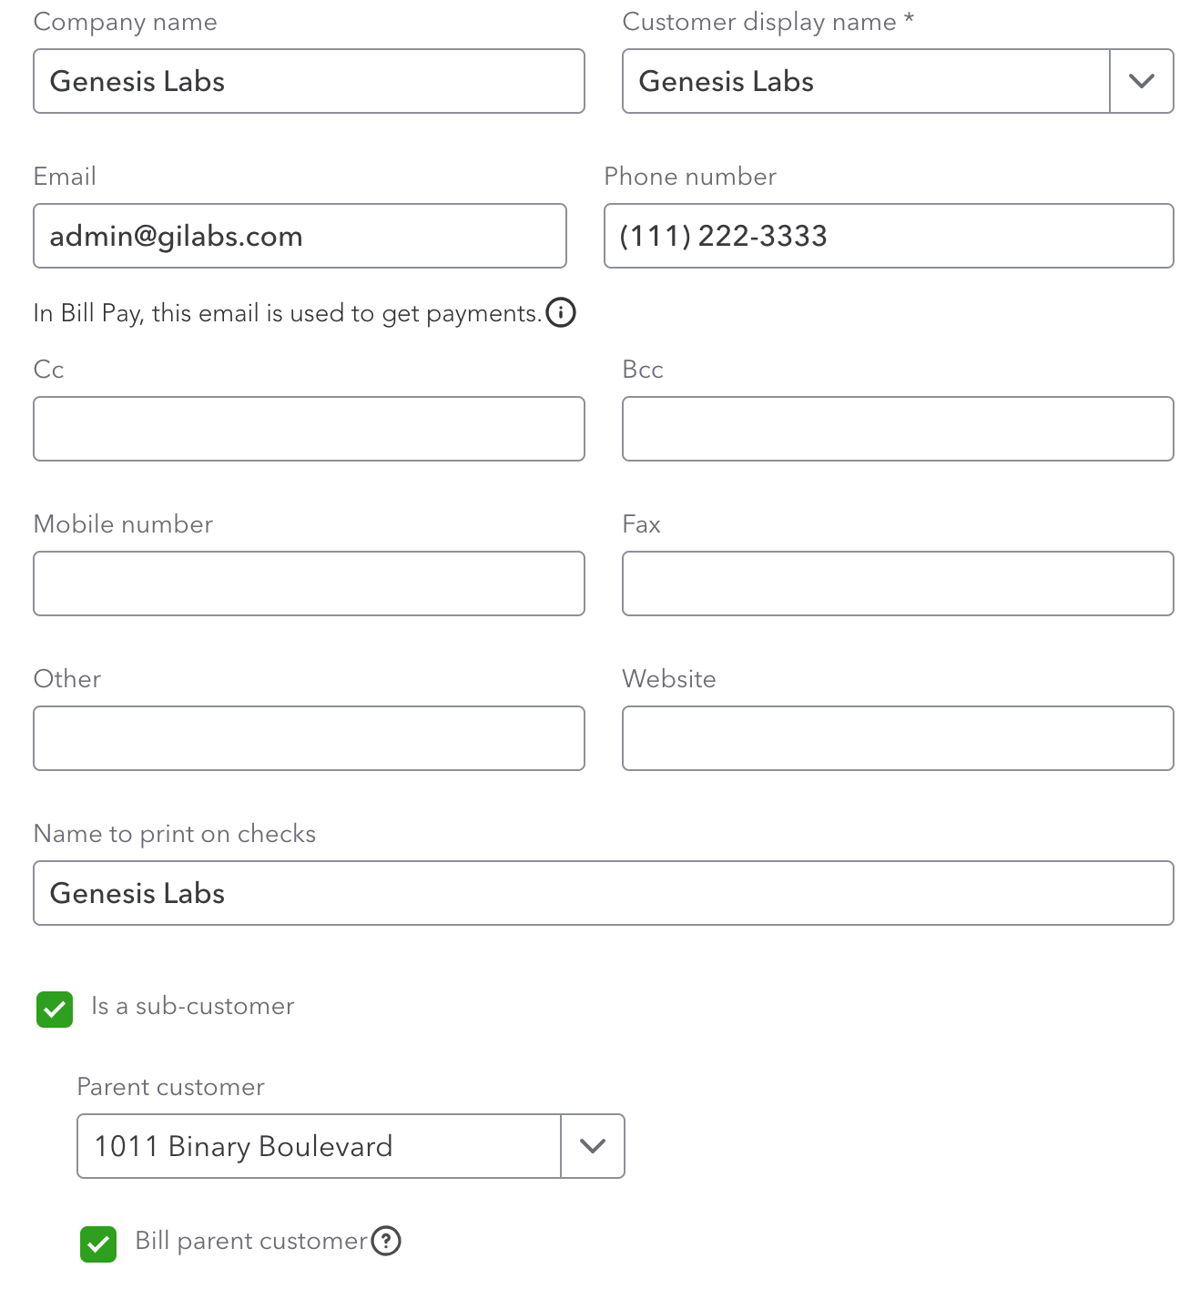Select the Fax input field

pos(897,583)
